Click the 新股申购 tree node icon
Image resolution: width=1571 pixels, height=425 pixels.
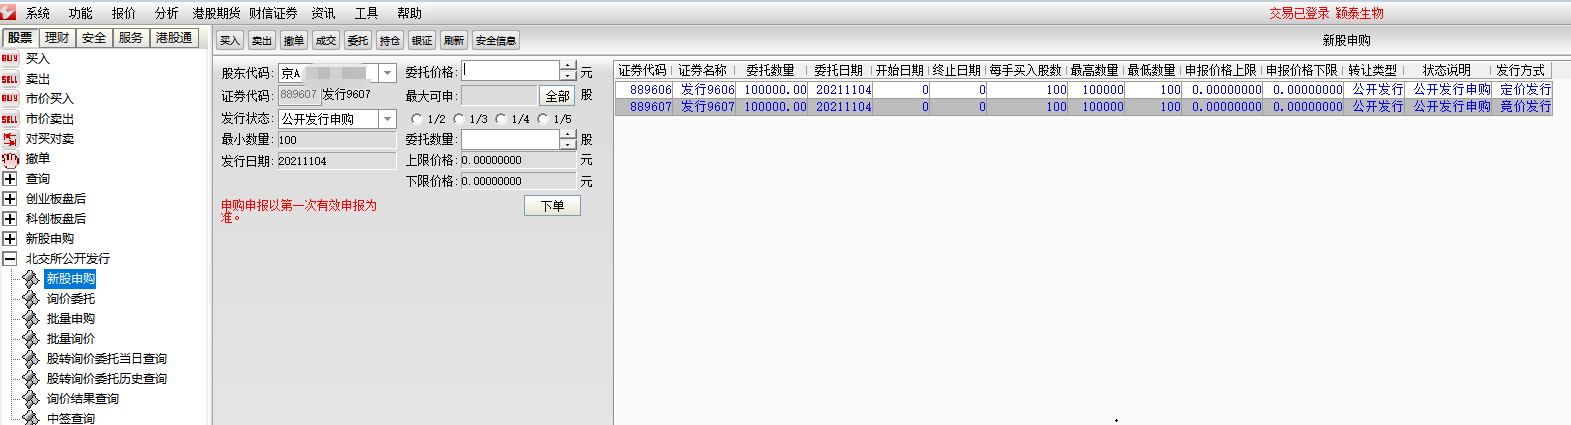[31, 279]
